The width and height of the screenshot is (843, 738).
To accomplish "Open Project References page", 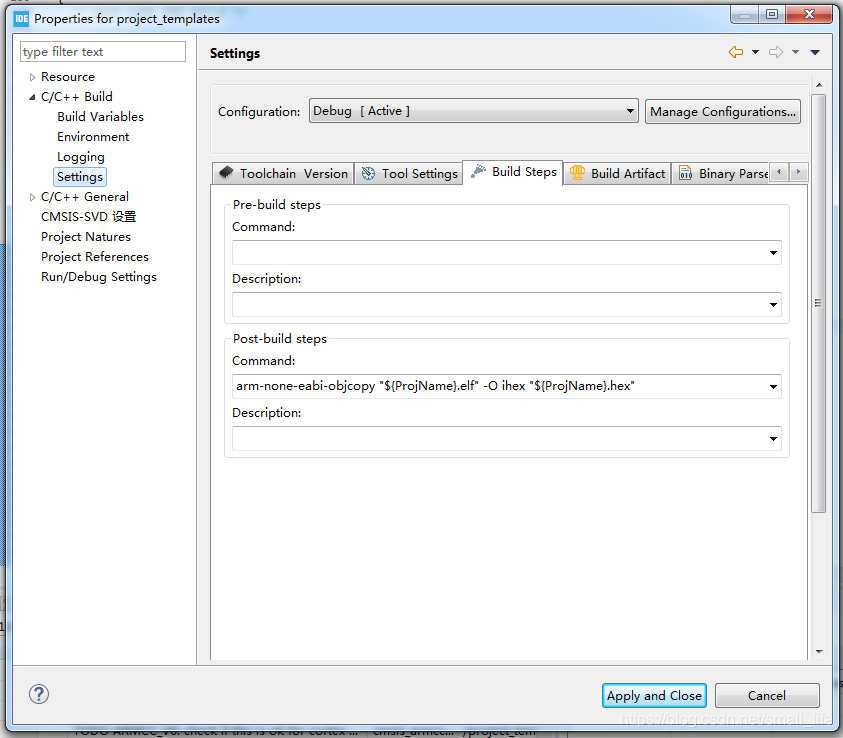I will [x=95, y=257].
